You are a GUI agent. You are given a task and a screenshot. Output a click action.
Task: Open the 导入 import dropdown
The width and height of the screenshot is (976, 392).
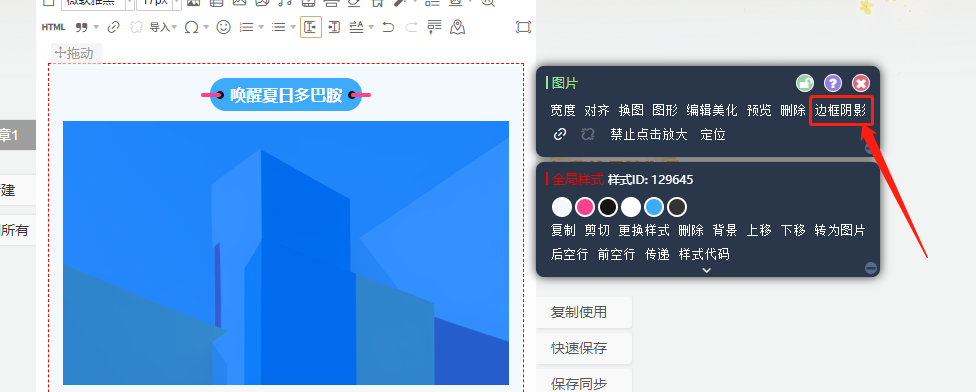pyautogui.click(x=163, y=27)
